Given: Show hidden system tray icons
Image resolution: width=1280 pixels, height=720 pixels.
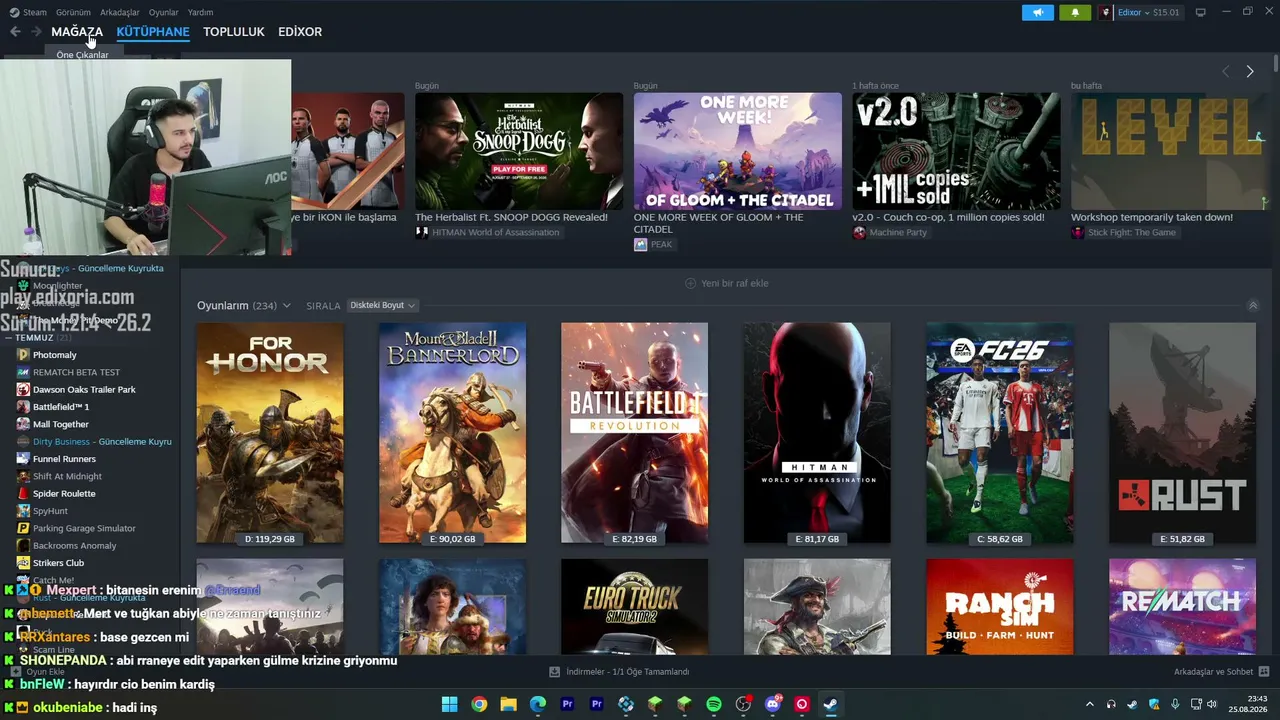Looking at the screenshot, I should coord(1090,704).
